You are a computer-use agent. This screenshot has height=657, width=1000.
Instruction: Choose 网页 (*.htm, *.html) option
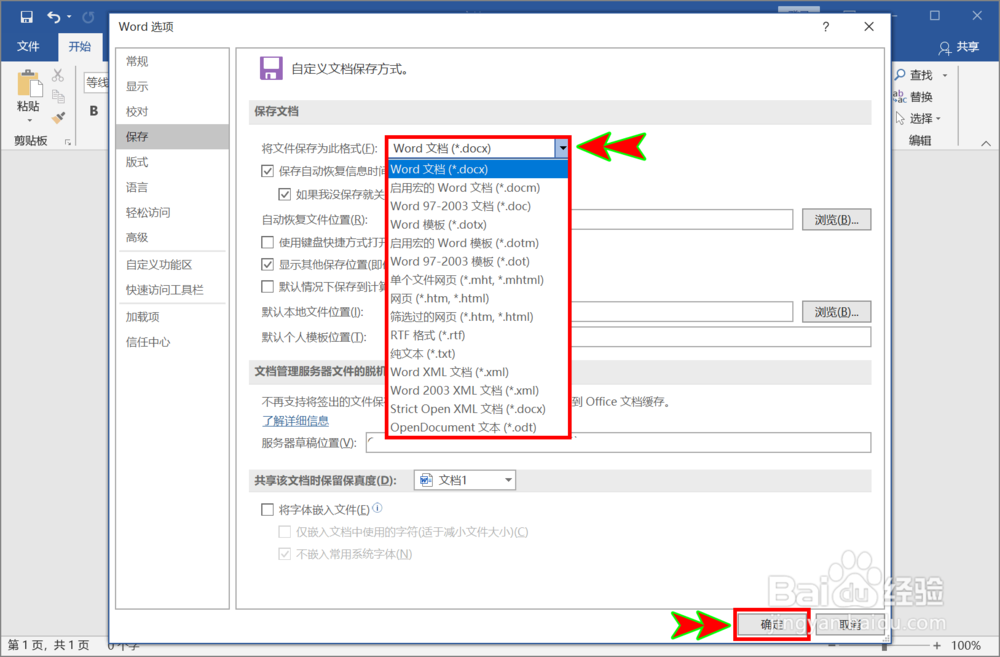[x=478, y=298]
